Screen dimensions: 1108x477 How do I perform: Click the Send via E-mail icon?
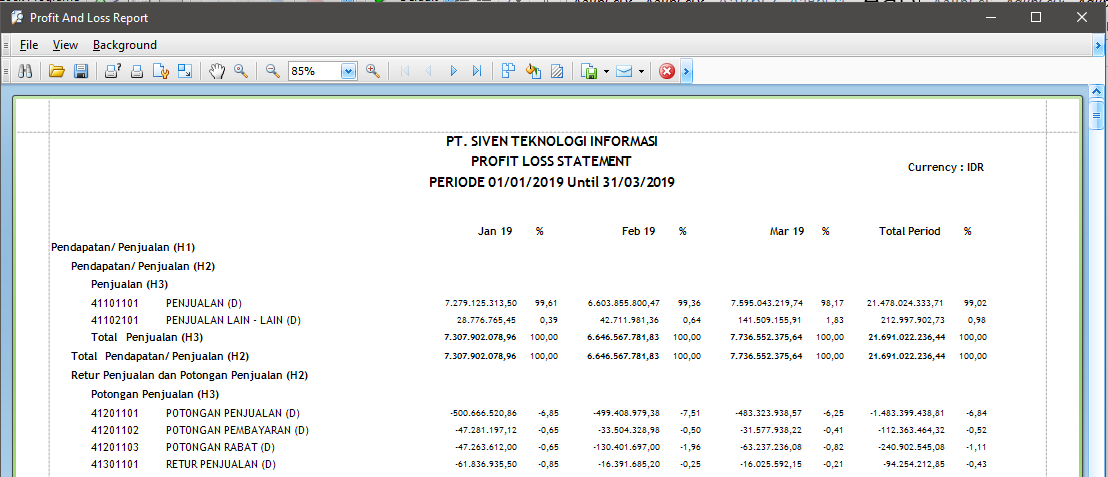tap(623, 71)
